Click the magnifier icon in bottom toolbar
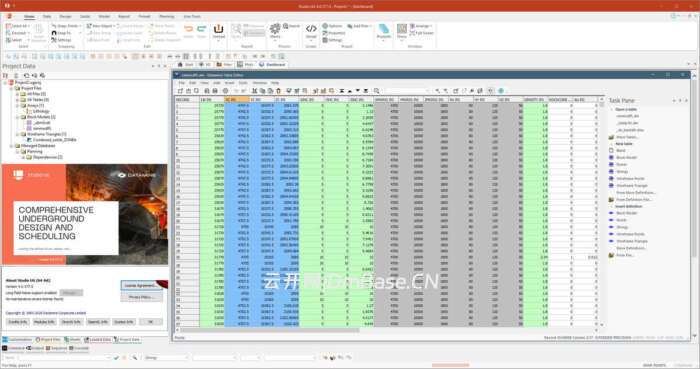 click(x=134, y=357)
